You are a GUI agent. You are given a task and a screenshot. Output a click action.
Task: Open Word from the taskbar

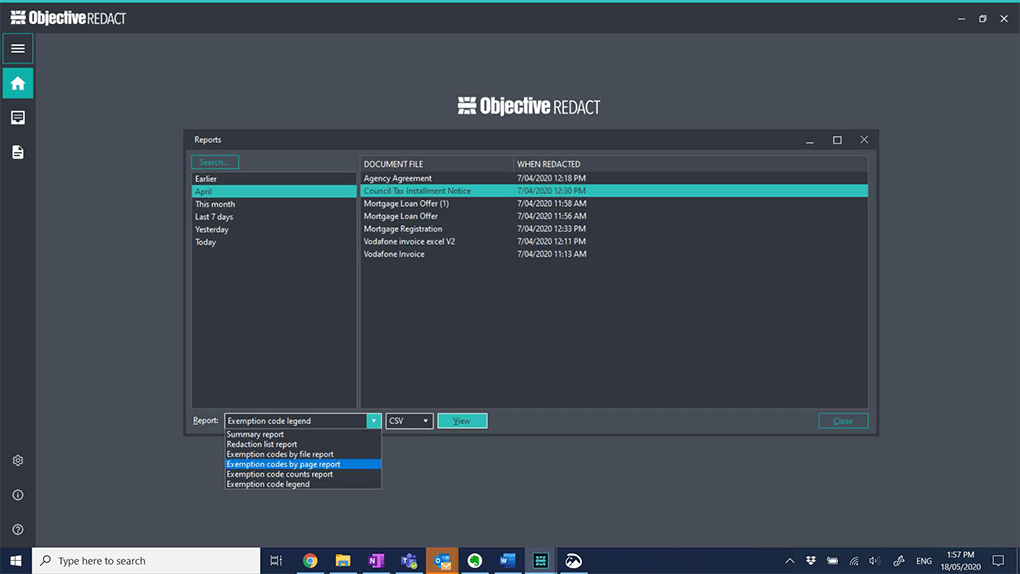tap(508, 560)
